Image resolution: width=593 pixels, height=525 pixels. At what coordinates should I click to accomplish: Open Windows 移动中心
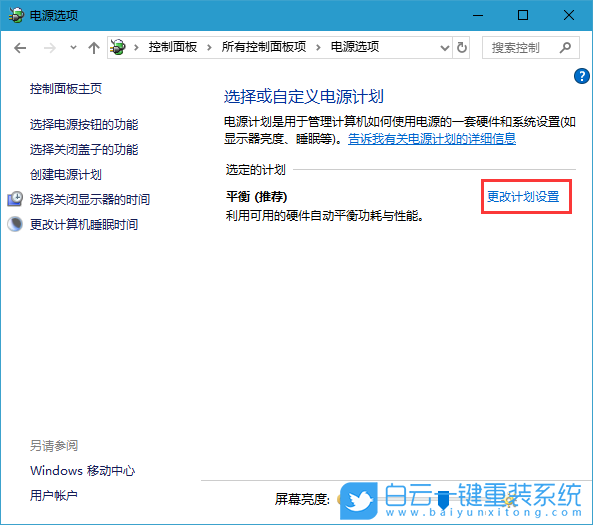(82, 471)
